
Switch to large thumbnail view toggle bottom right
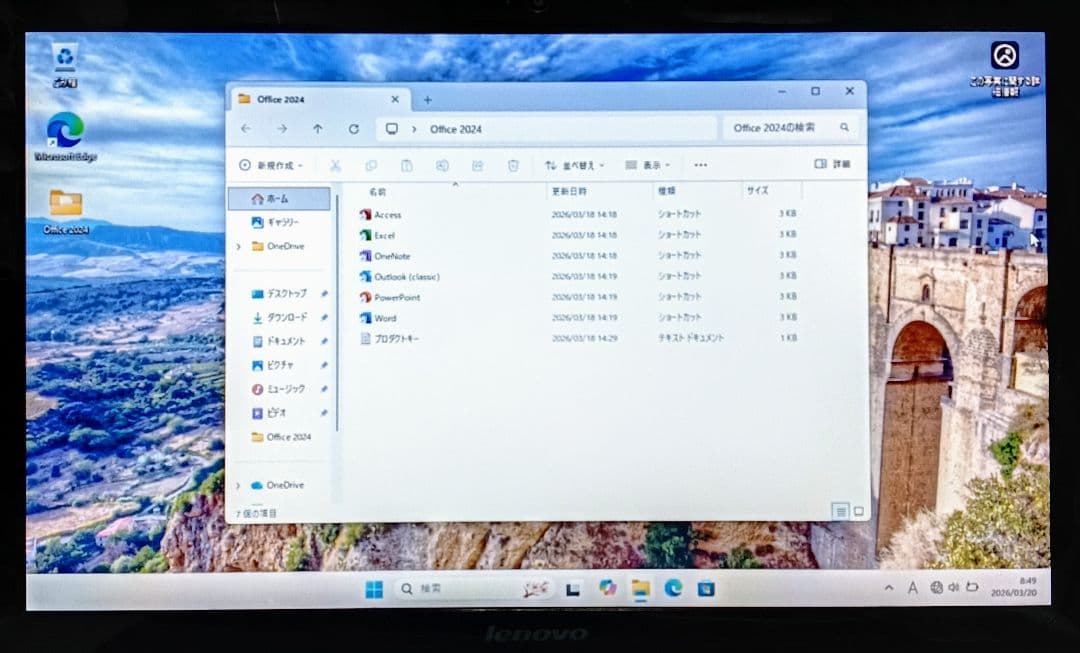pos(858,510)
